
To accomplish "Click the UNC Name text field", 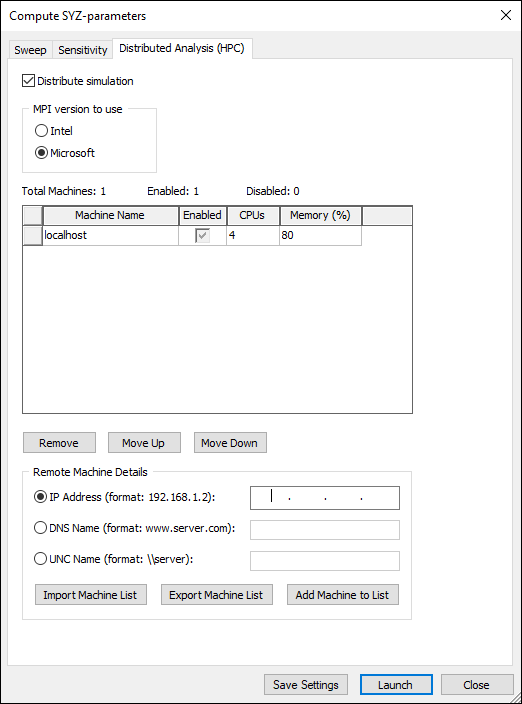I will (325, 561).
